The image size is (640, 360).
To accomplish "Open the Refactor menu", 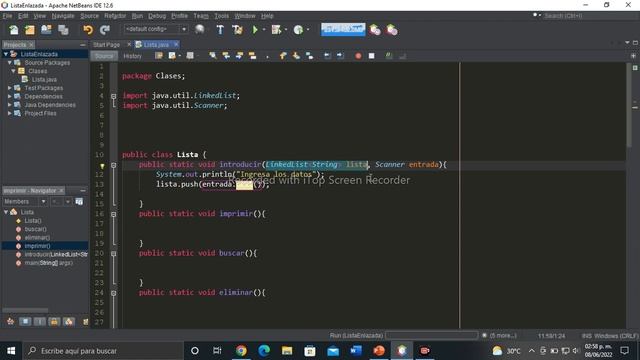I will [x=115, y=16].
